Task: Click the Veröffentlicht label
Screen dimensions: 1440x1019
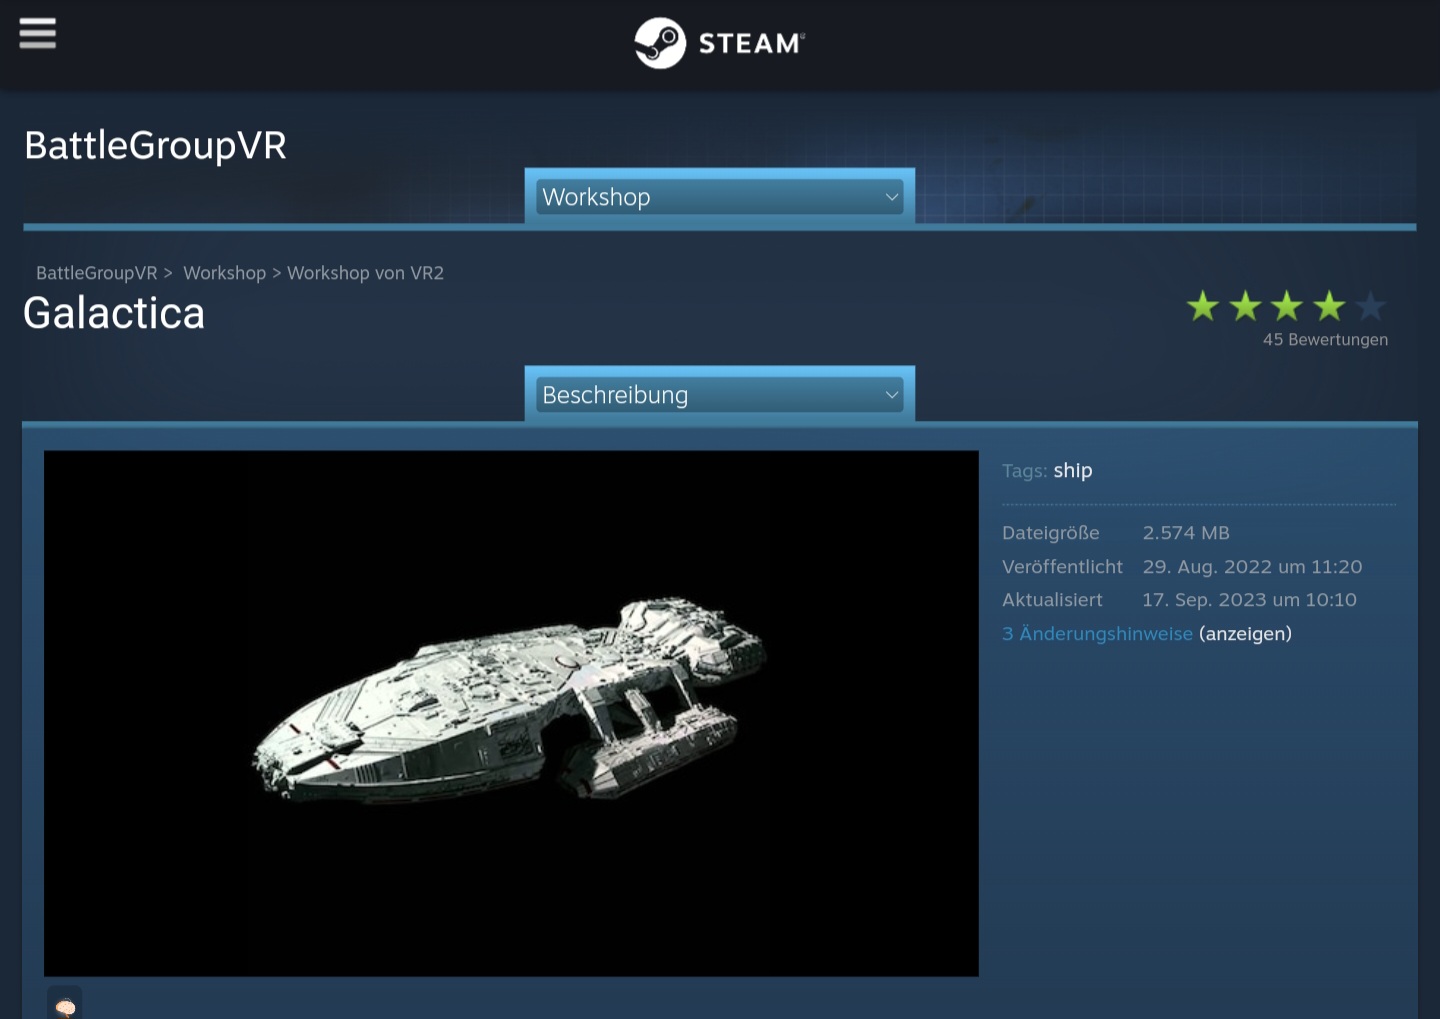Action: coord(1062,567)
